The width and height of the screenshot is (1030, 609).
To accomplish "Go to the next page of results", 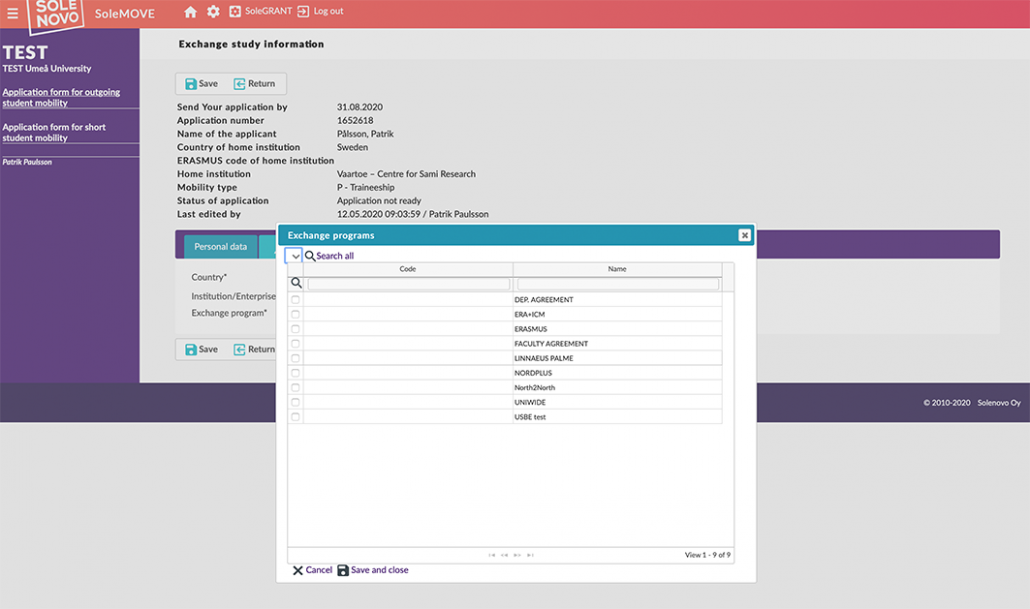I will pos(517,555).
